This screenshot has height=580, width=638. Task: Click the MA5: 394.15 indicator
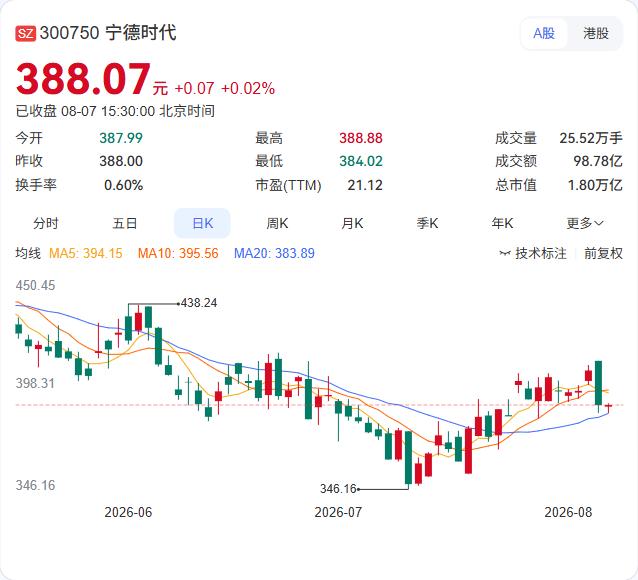coord(85,254)
